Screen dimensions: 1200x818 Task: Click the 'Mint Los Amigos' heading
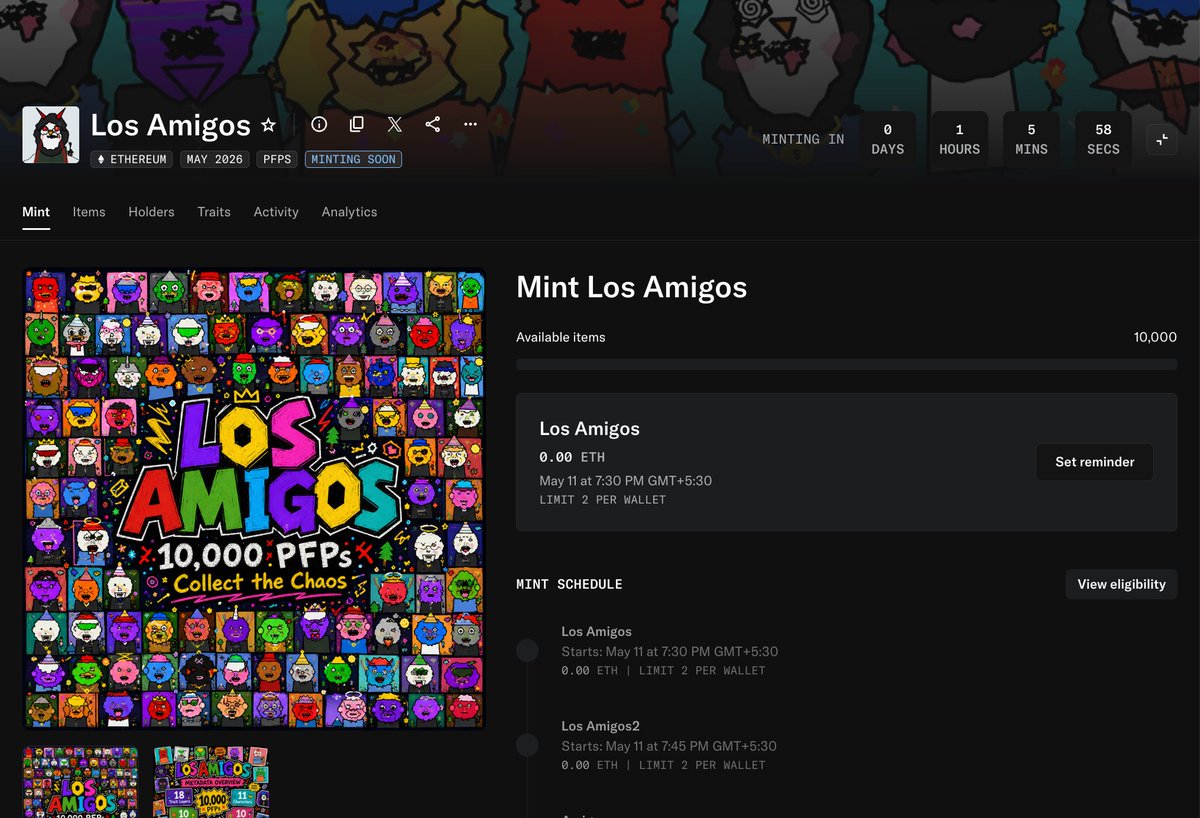[x=631, y=288]
